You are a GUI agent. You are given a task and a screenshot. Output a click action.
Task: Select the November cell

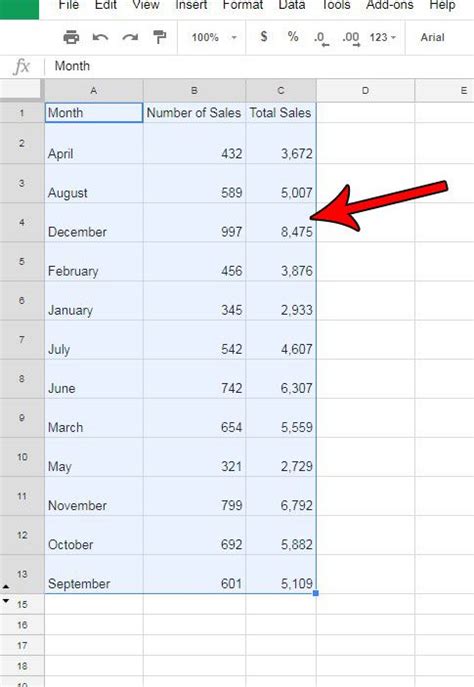point(94,496)
